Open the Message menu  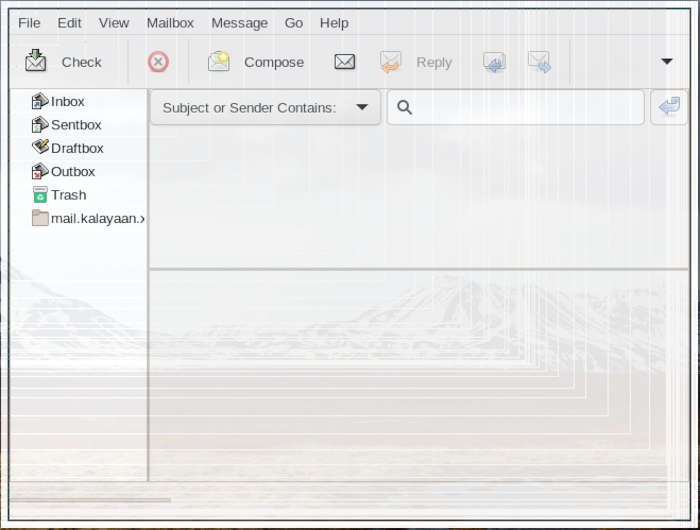coord(239,23)
